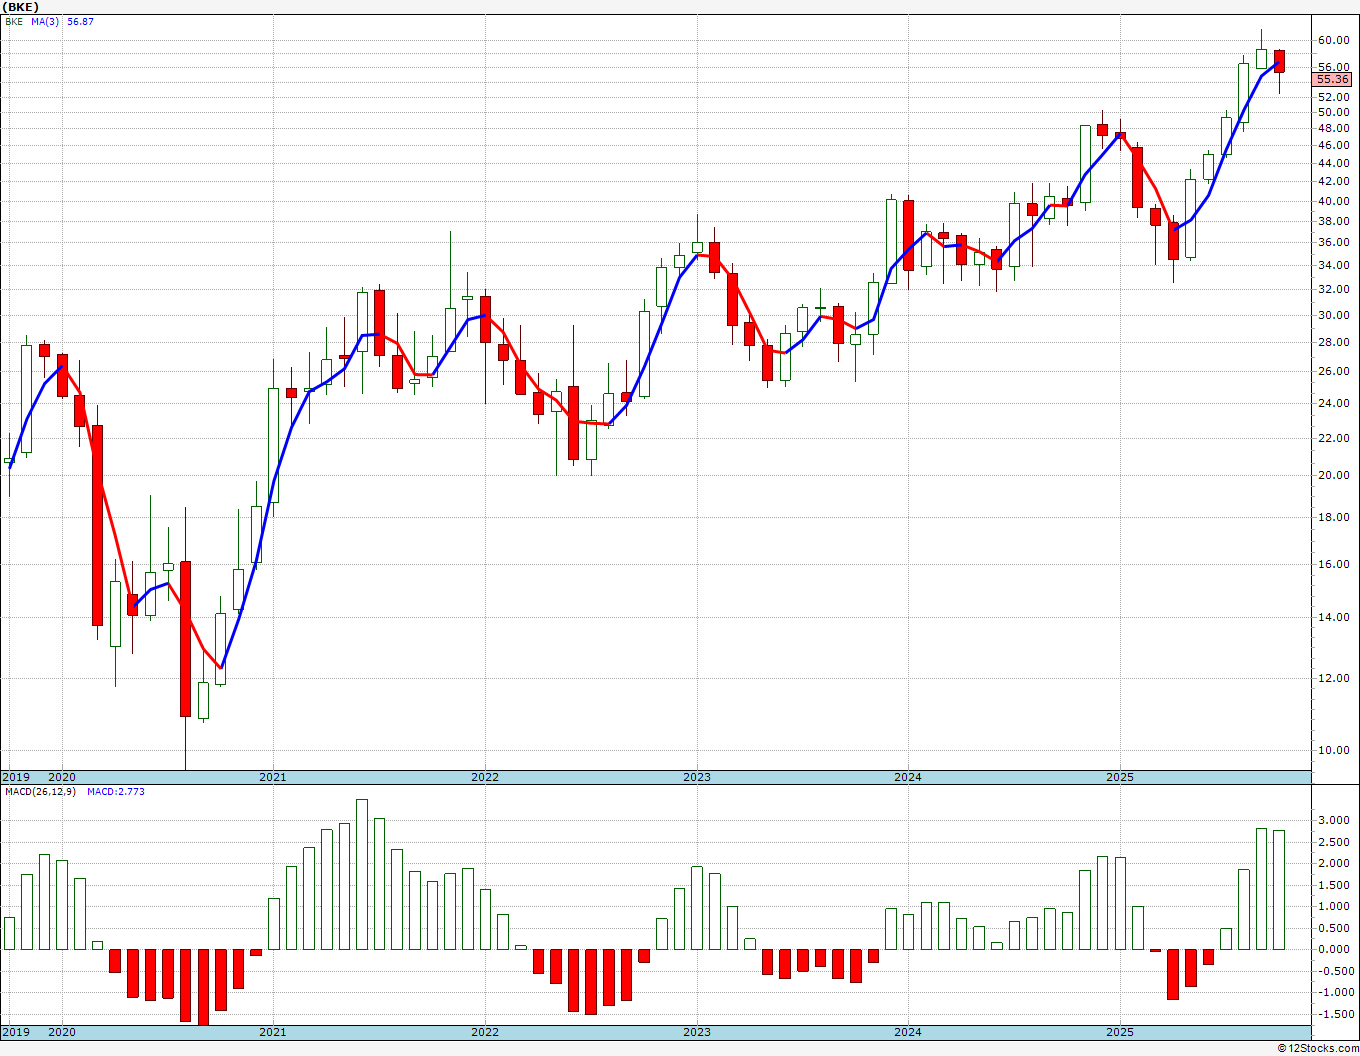Viewport: 1360px width, 1056px height.
Task: Open the 12Stocks.com watermark link
Action: pos(1320,1048)
